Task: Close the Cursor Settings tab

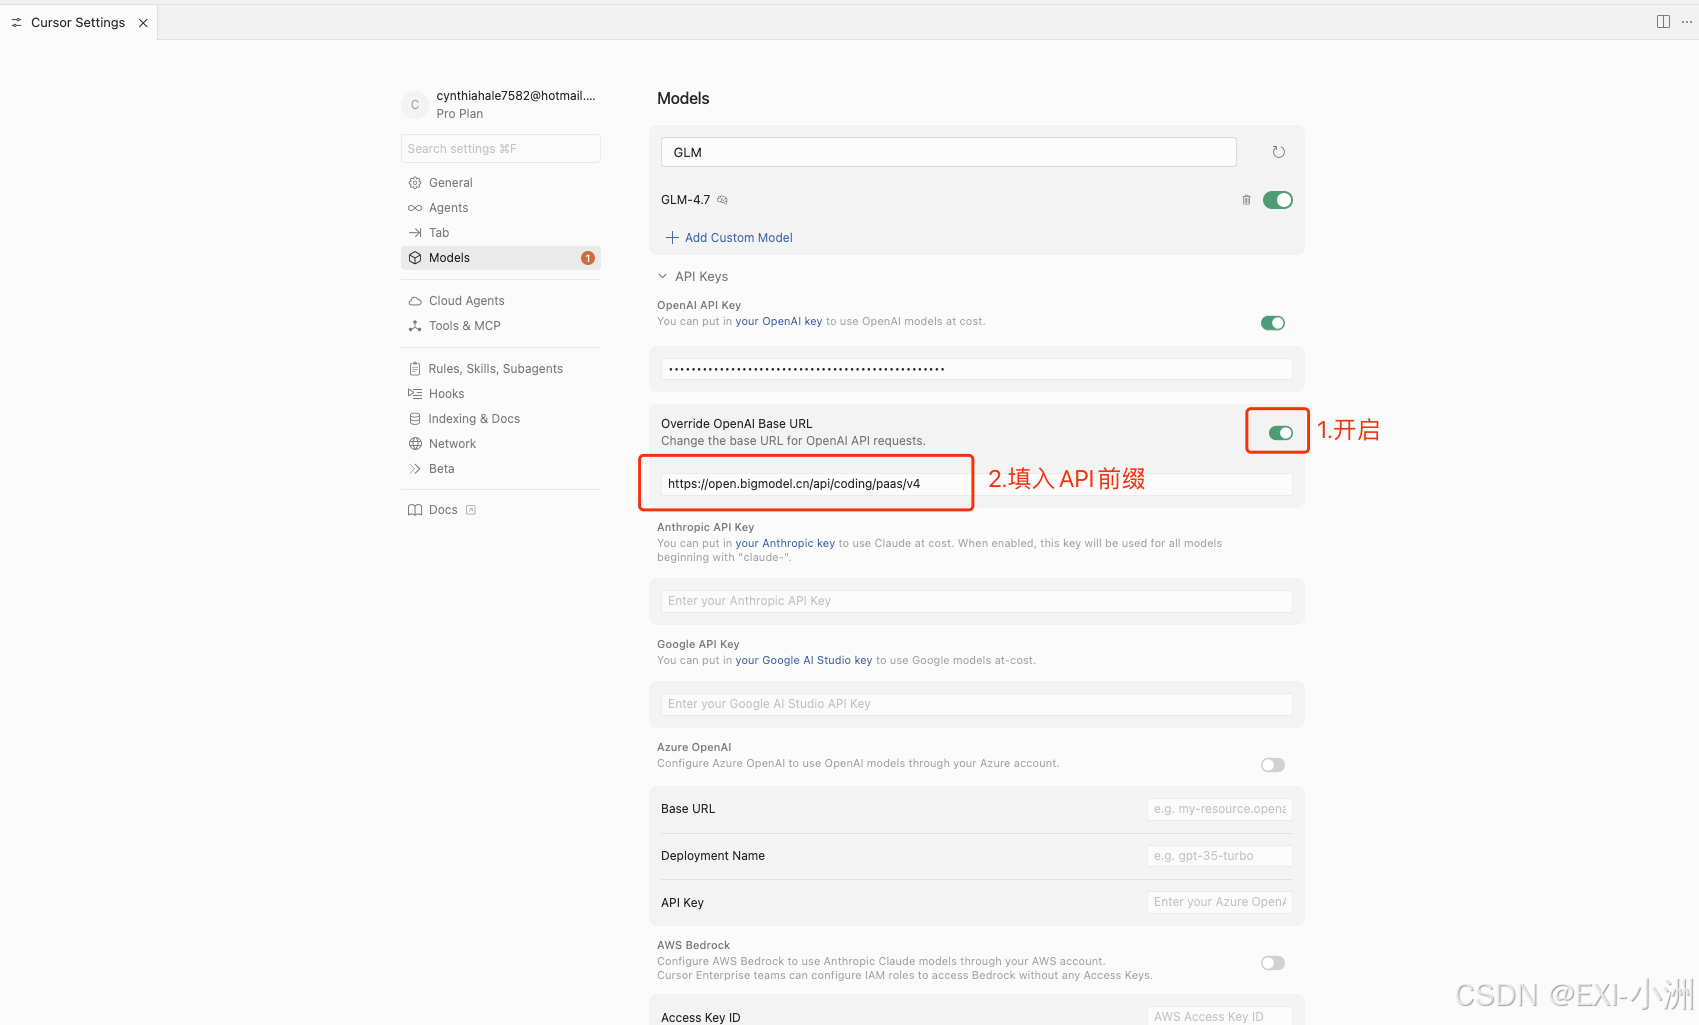Action: [143, 23]
